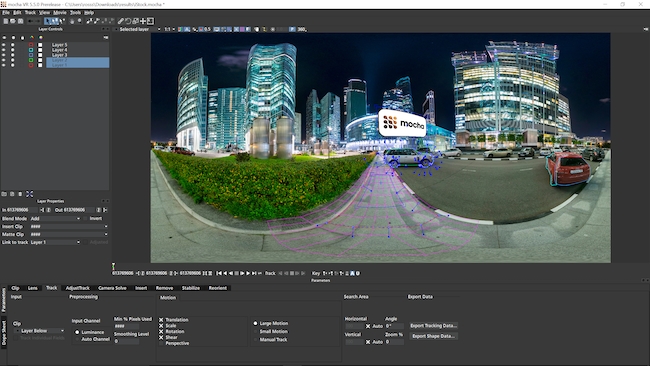
Task: Click the 360 view button in viewer bar
Action: (x=302, y=29)
